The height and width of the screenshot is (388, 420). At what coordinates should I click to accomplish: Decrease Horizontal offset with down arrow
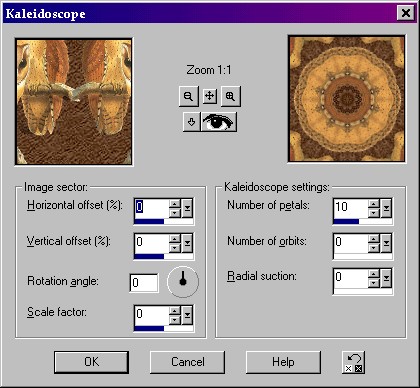pos(175,213)
